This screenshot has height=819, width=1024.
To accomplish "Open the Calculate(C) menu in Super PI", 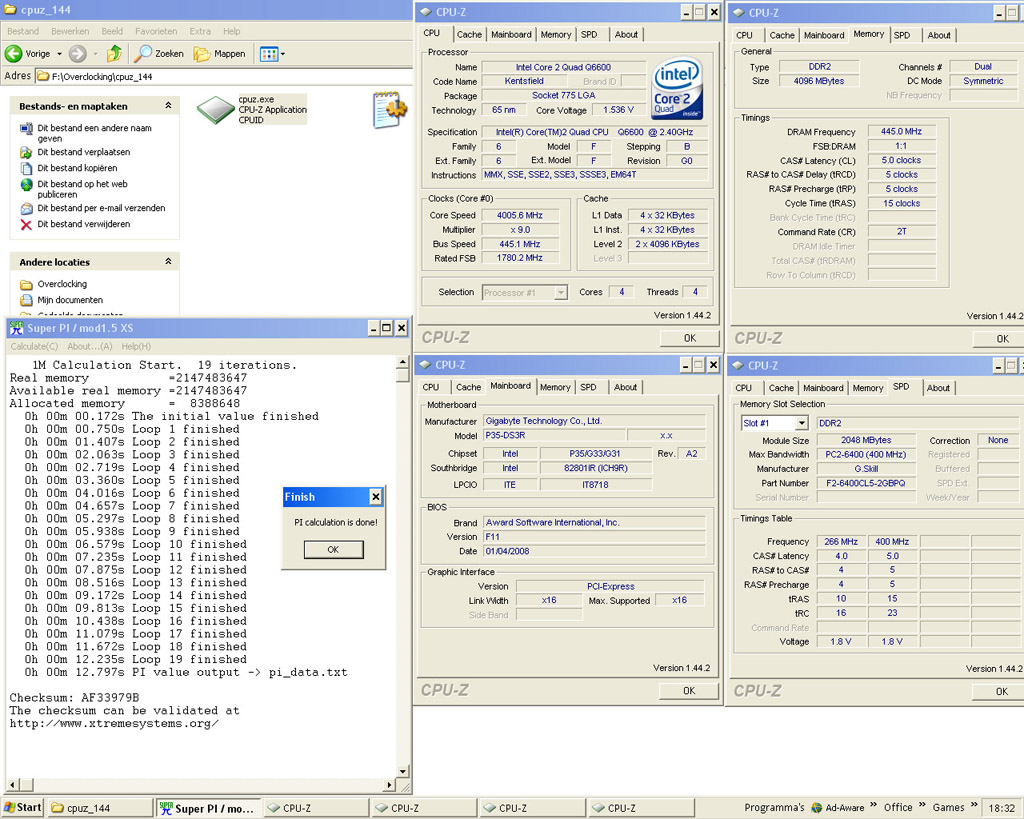I will click(x=34, y=346).
